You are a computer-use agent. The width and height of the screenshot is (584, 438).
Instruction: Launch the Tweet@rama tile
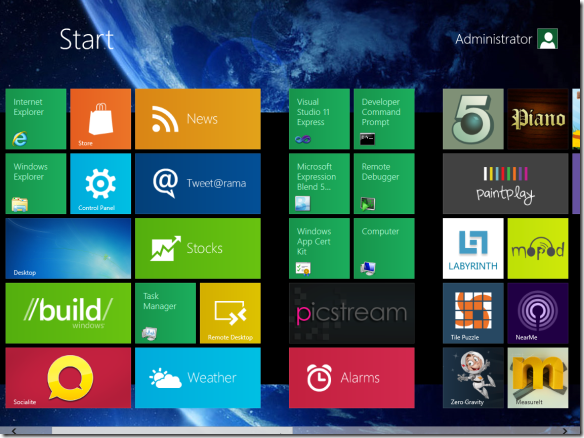pyautogui.click(x=198, y=184)
